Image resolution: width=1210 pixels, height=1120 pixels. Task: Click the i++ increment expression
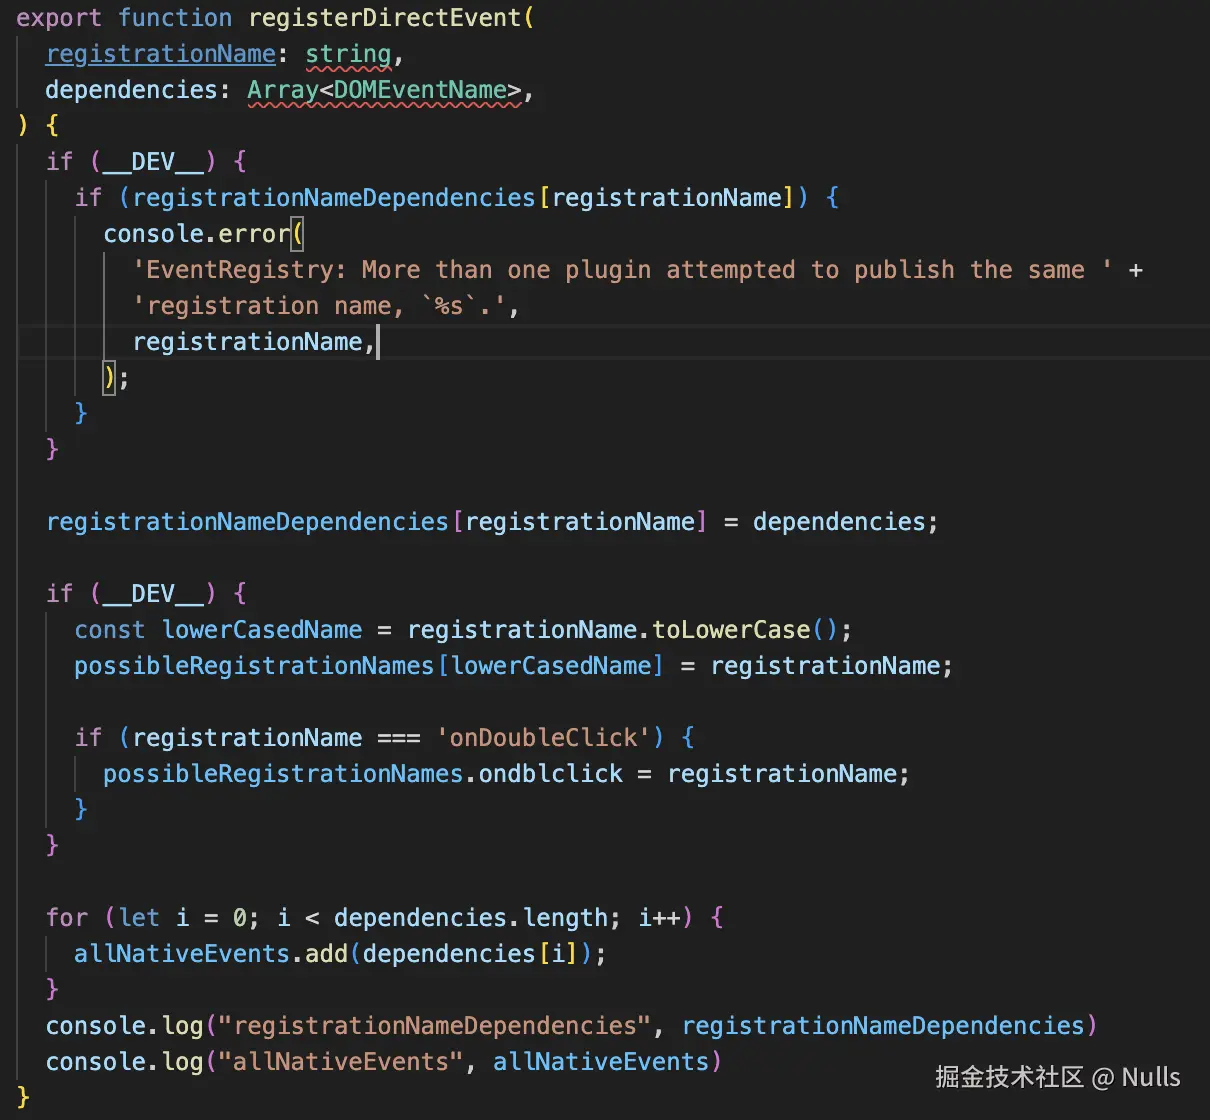[659, 918]
